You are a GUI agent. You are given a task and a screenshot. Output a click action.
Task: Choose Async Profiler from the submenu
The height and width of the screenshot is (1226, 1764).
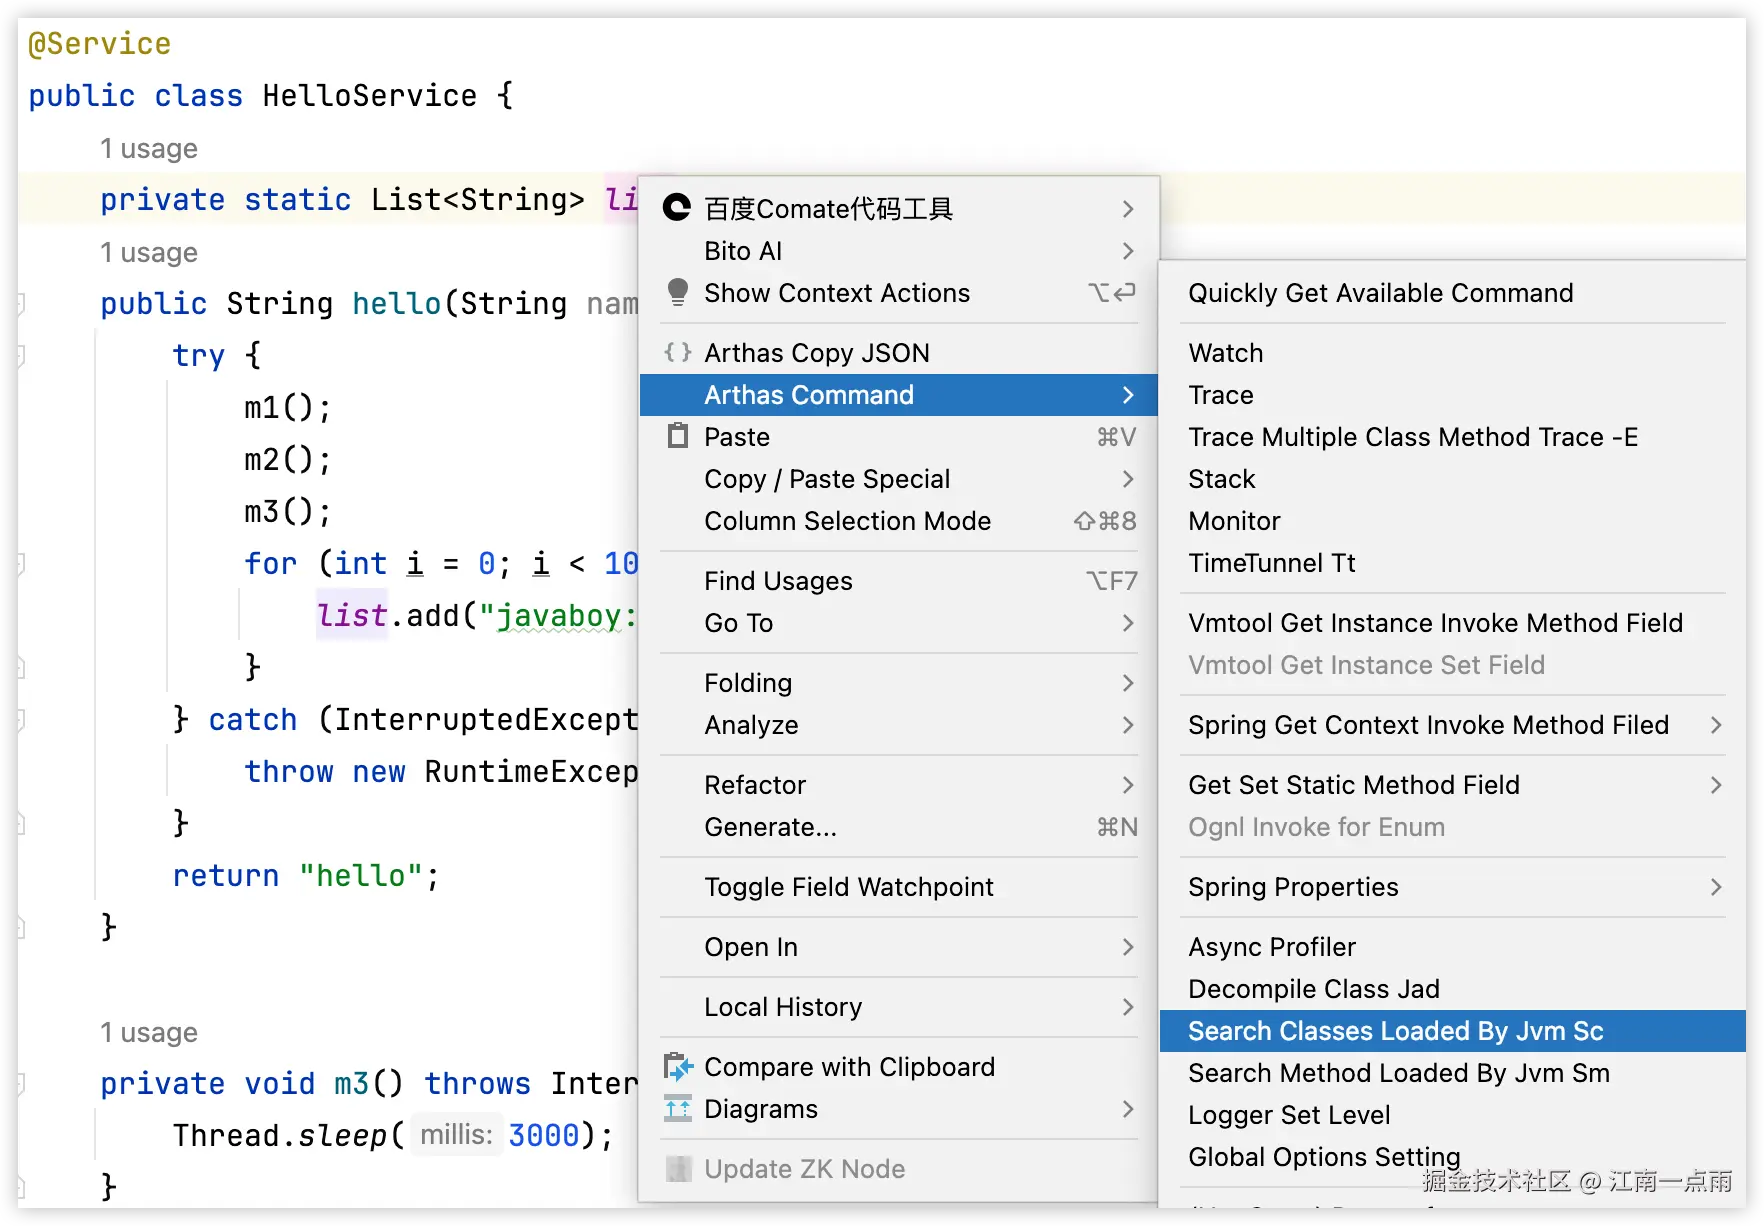(x=1271, y=947)
